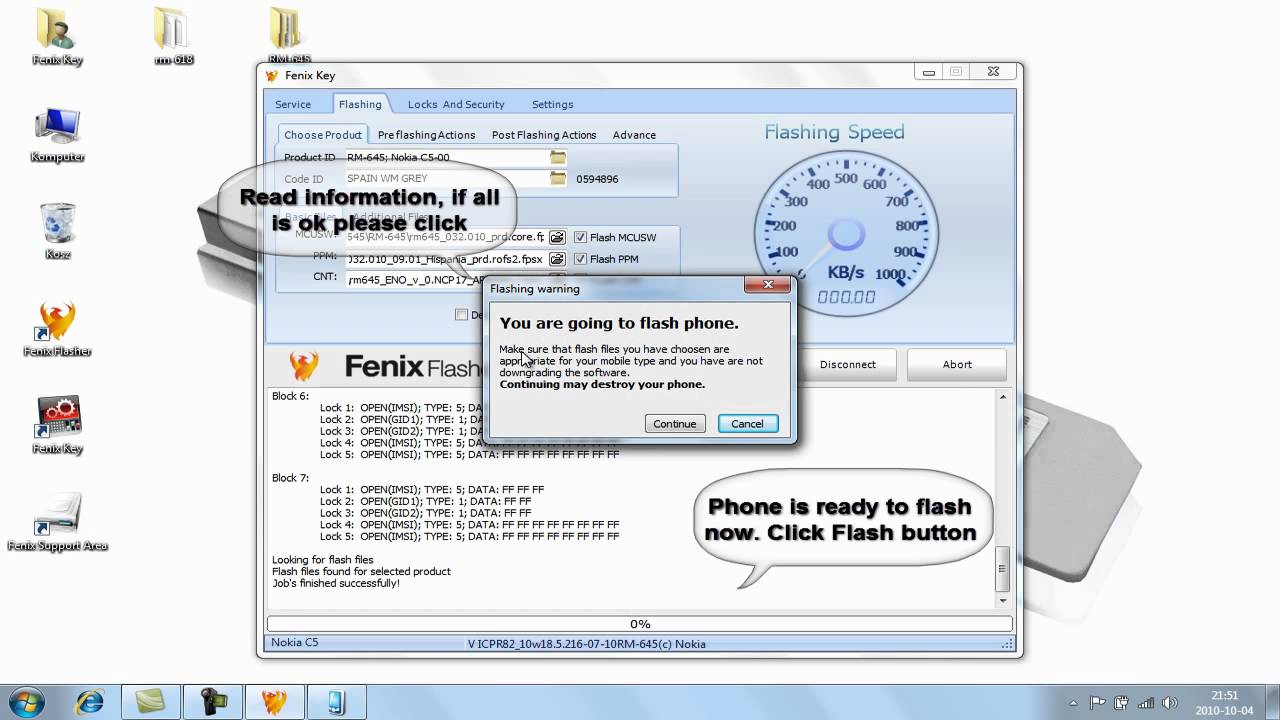1280x720 pixels.
Task: Browse for Product ID folder icon
Action: (558, 157)
